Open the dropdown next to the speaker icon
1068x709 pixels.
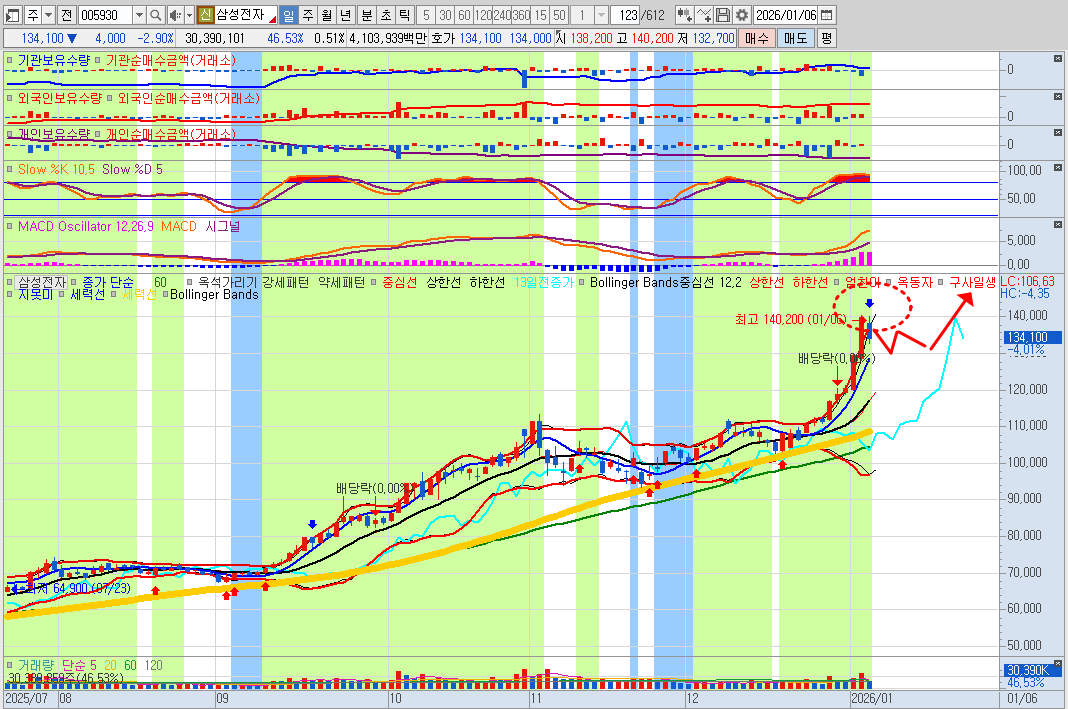pos(188,15)
